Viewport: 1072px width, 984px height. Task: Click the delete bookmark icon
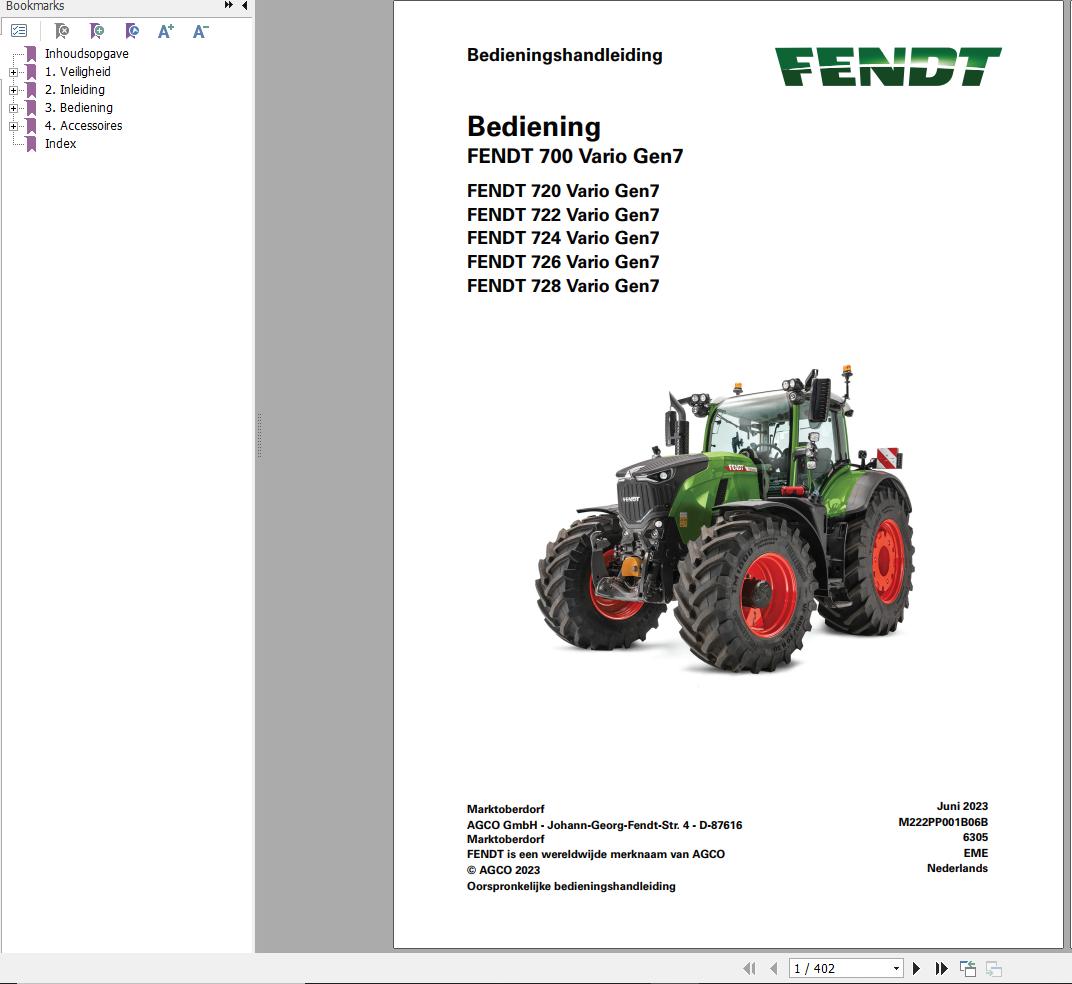point(62,31)
